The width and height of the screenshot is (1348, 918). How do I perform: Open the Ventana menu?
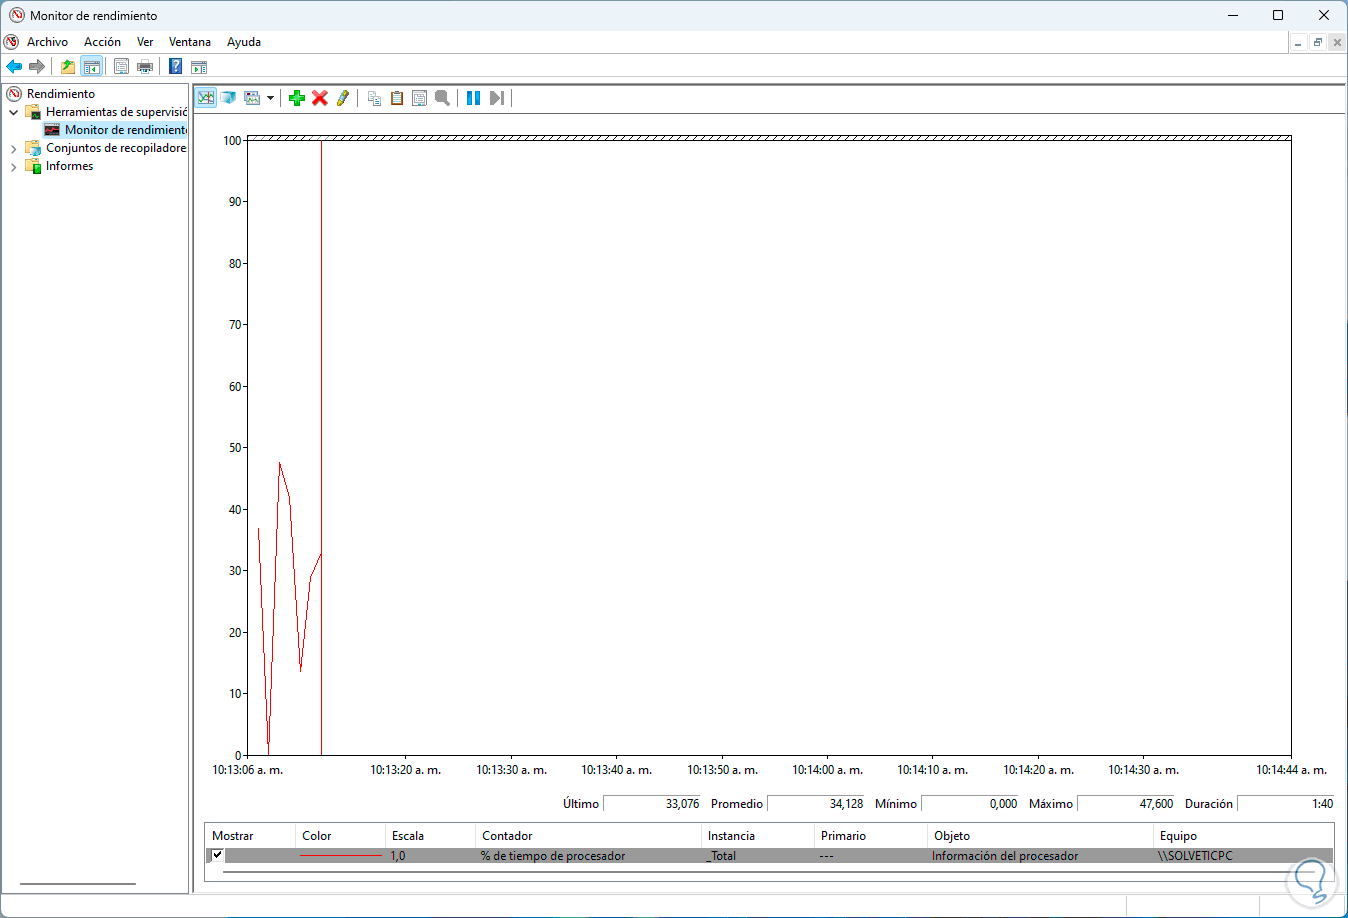pos(189,42)
